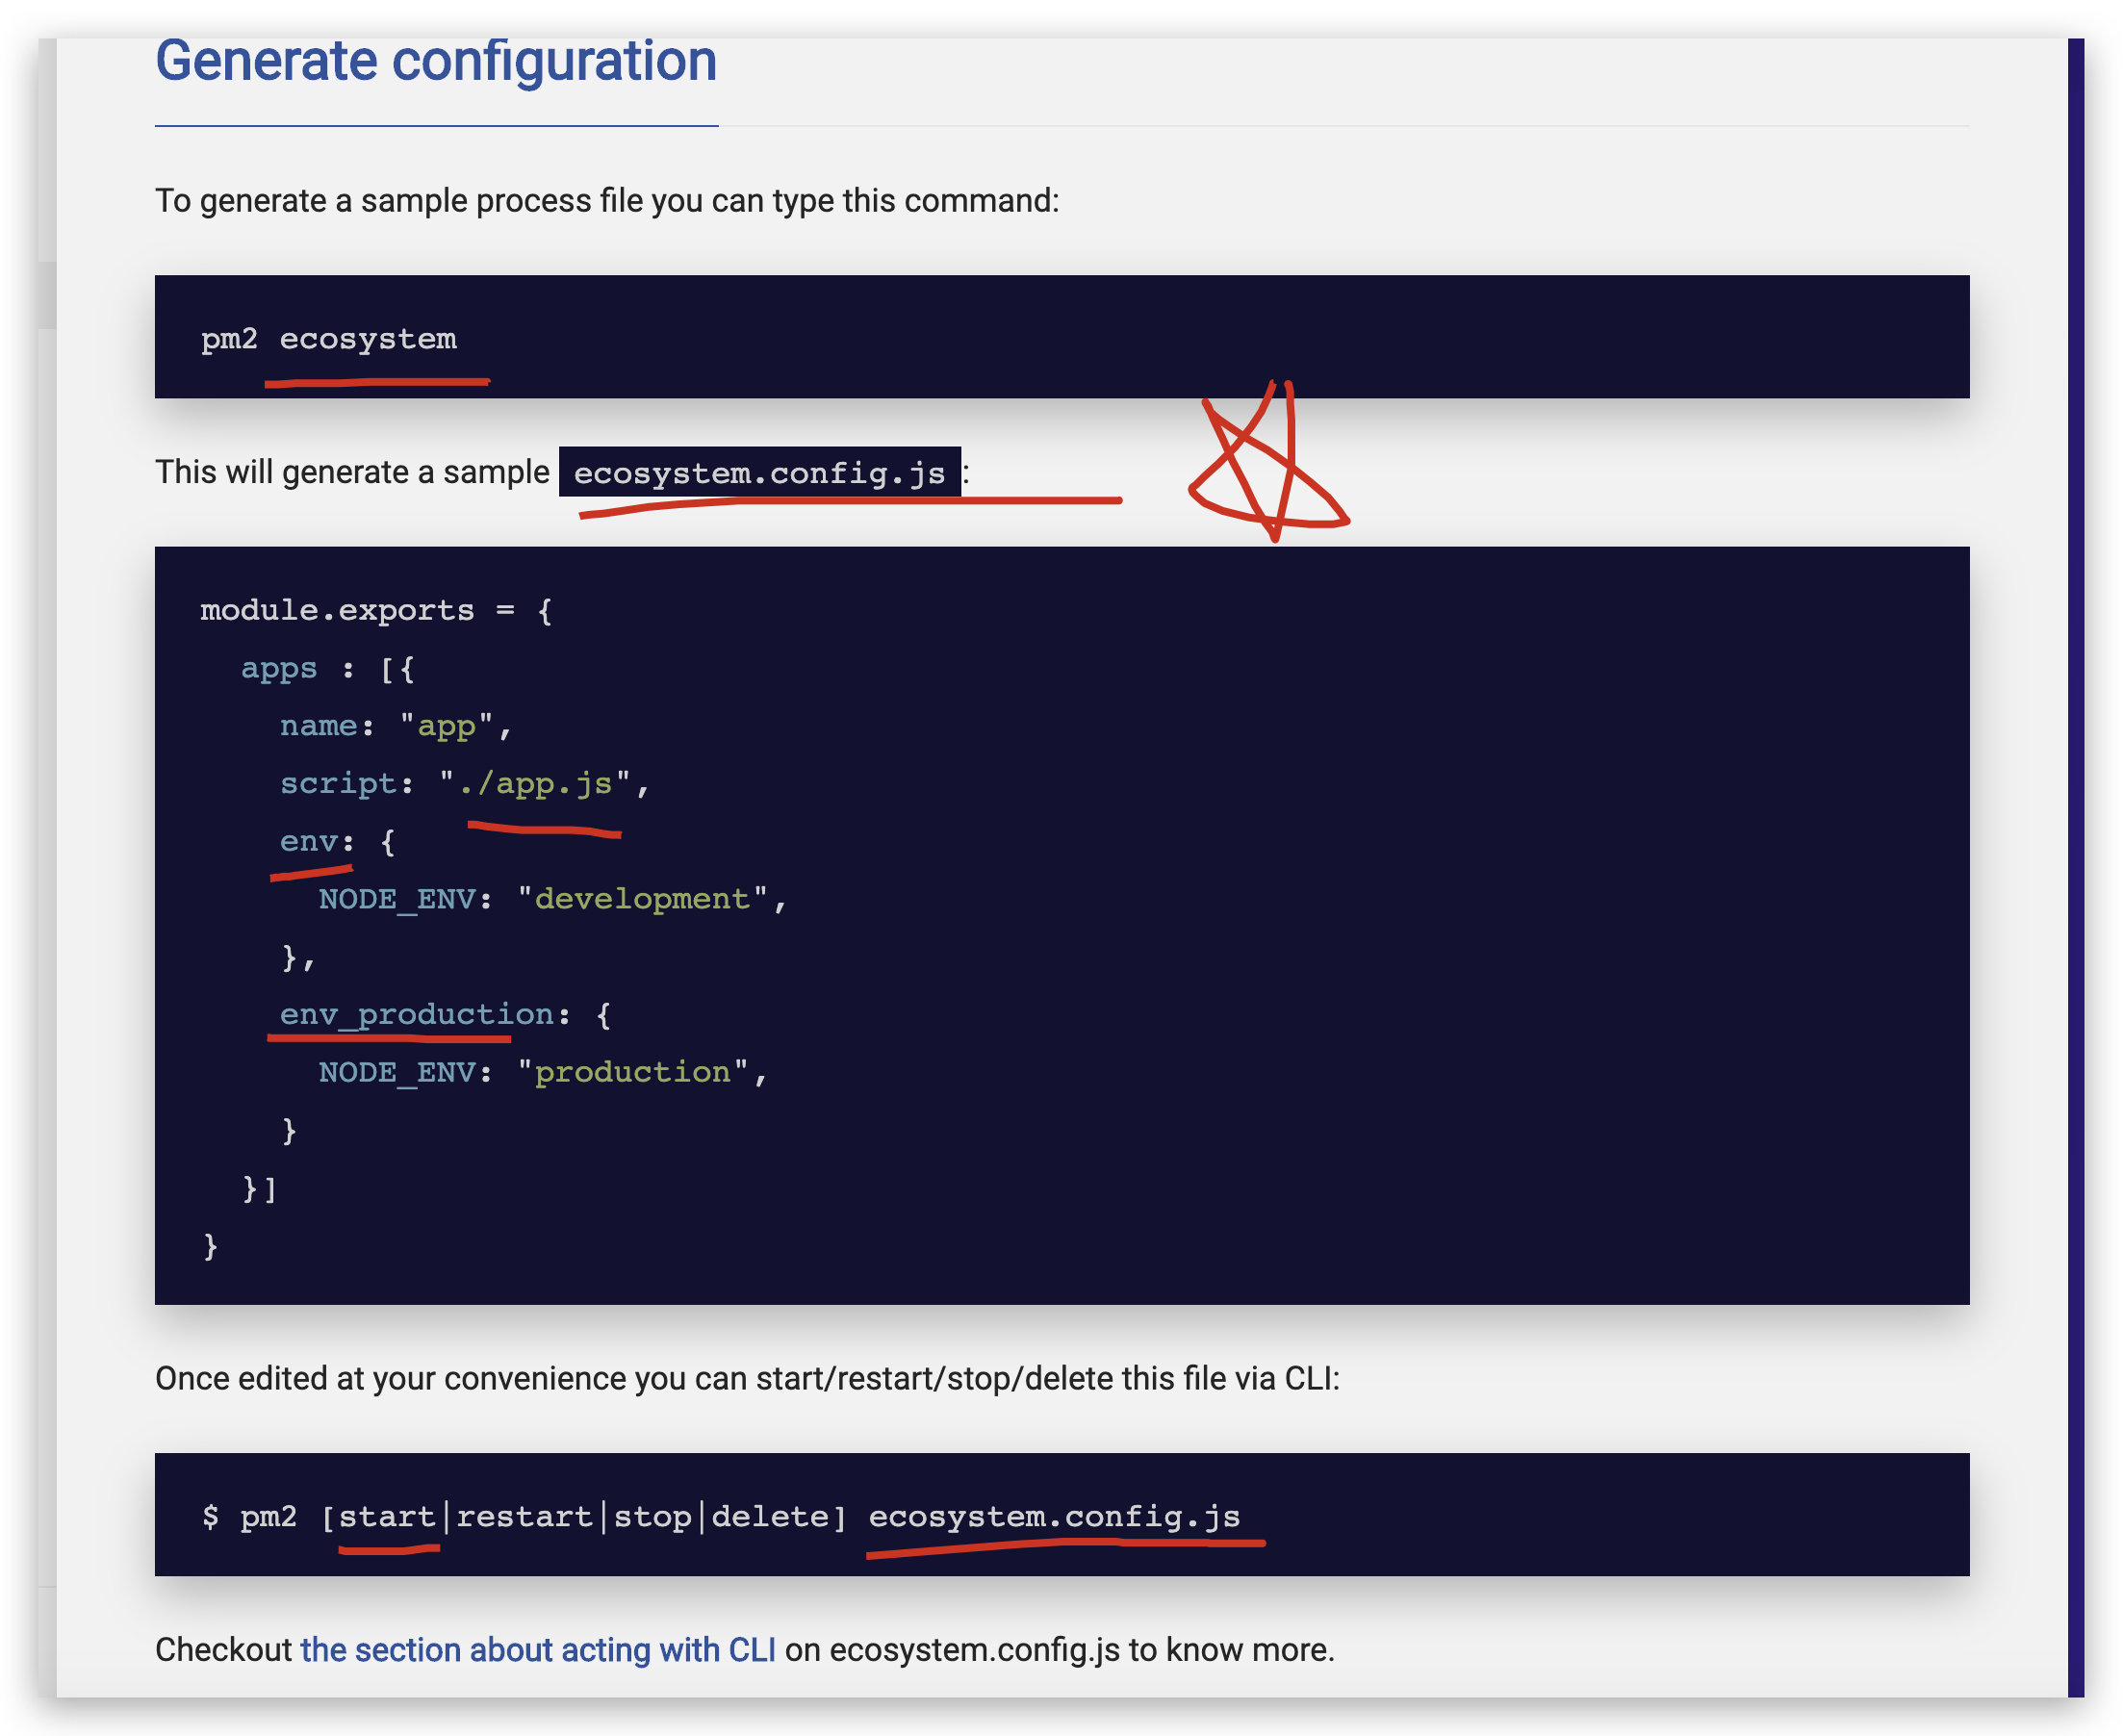The image size is (2123, 1736).
Task: Click the 'name: "app",' code line
Action: click(396, 726)
